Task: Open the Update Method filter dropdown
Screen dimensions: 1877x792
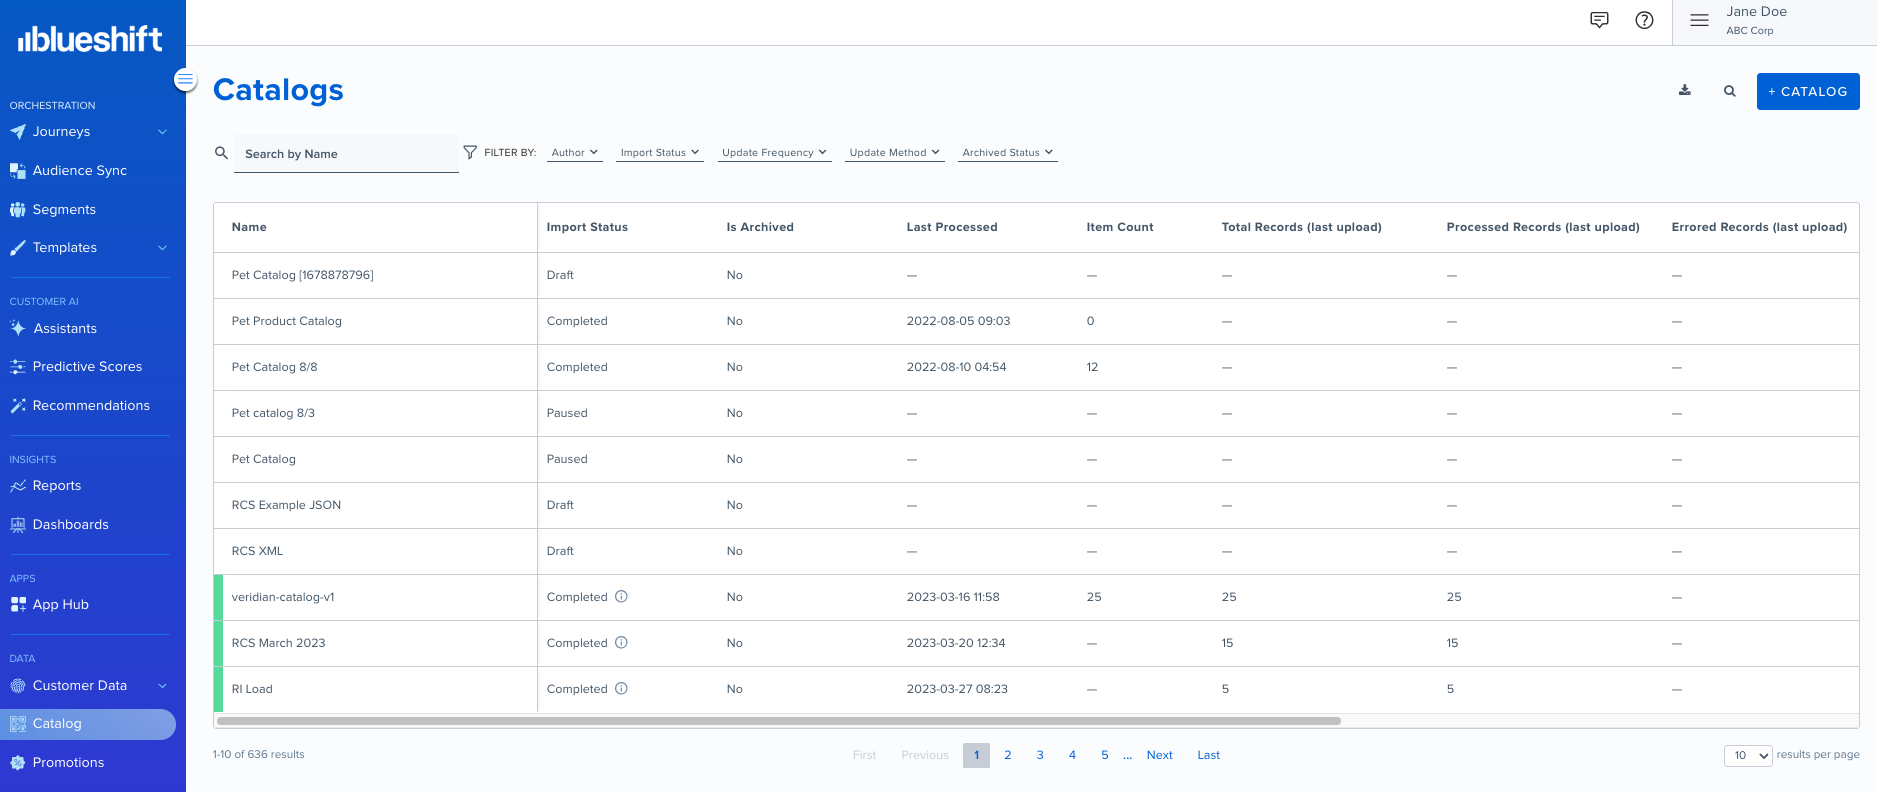Action: click(x=895, y=153)
